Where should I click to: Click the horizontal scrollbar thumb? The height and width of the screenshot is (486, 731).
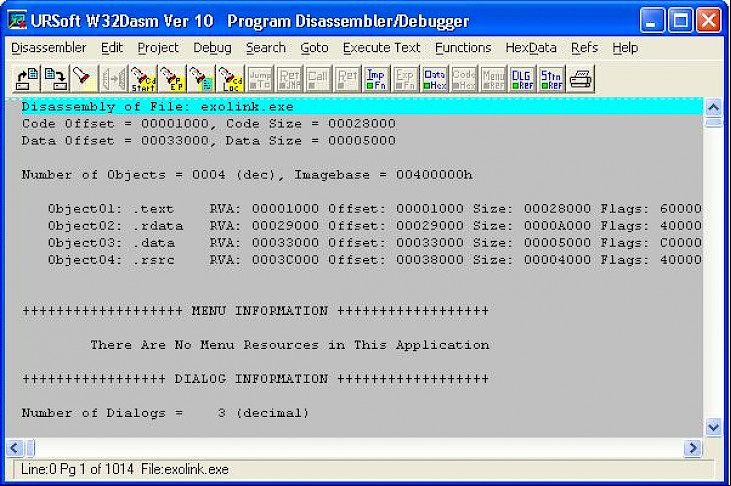click(x=31, y=448)
